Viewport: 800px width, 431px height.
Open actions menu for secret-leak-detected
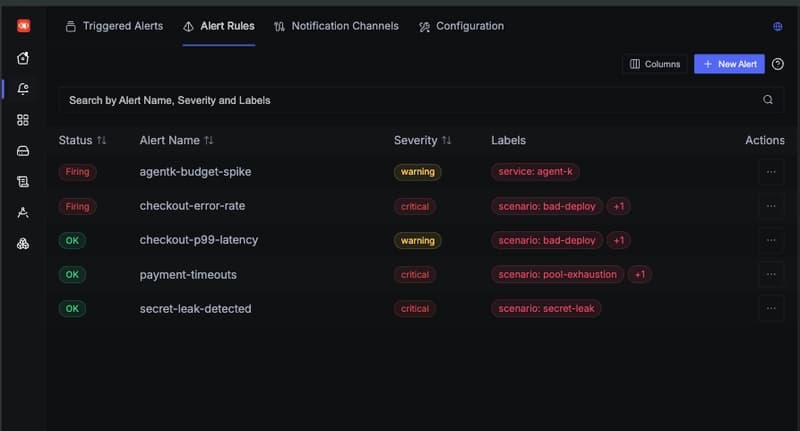tap(771, 309)
